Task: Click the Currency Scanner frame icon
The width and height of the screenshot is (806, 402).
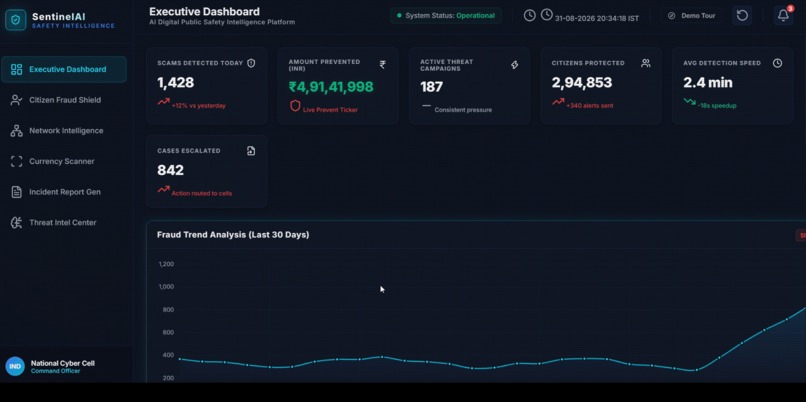Action: 16,161
